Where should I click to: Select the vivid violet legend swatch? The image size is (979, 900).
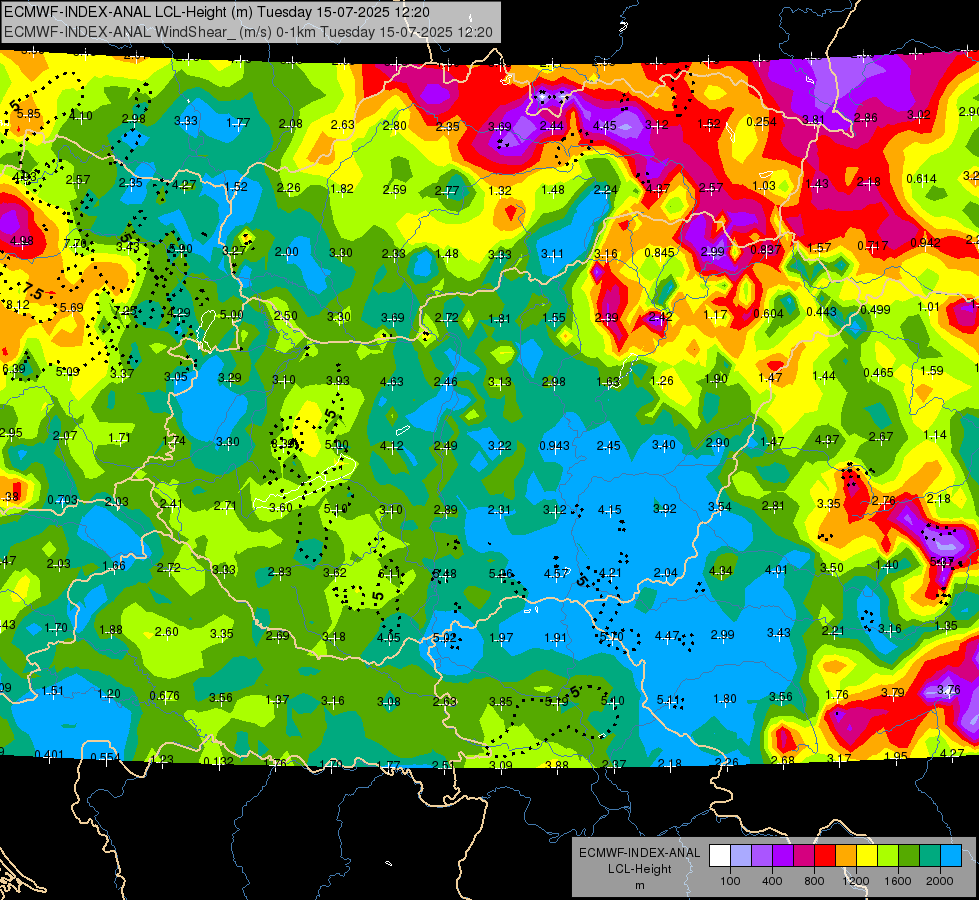[x=783, y=856]
